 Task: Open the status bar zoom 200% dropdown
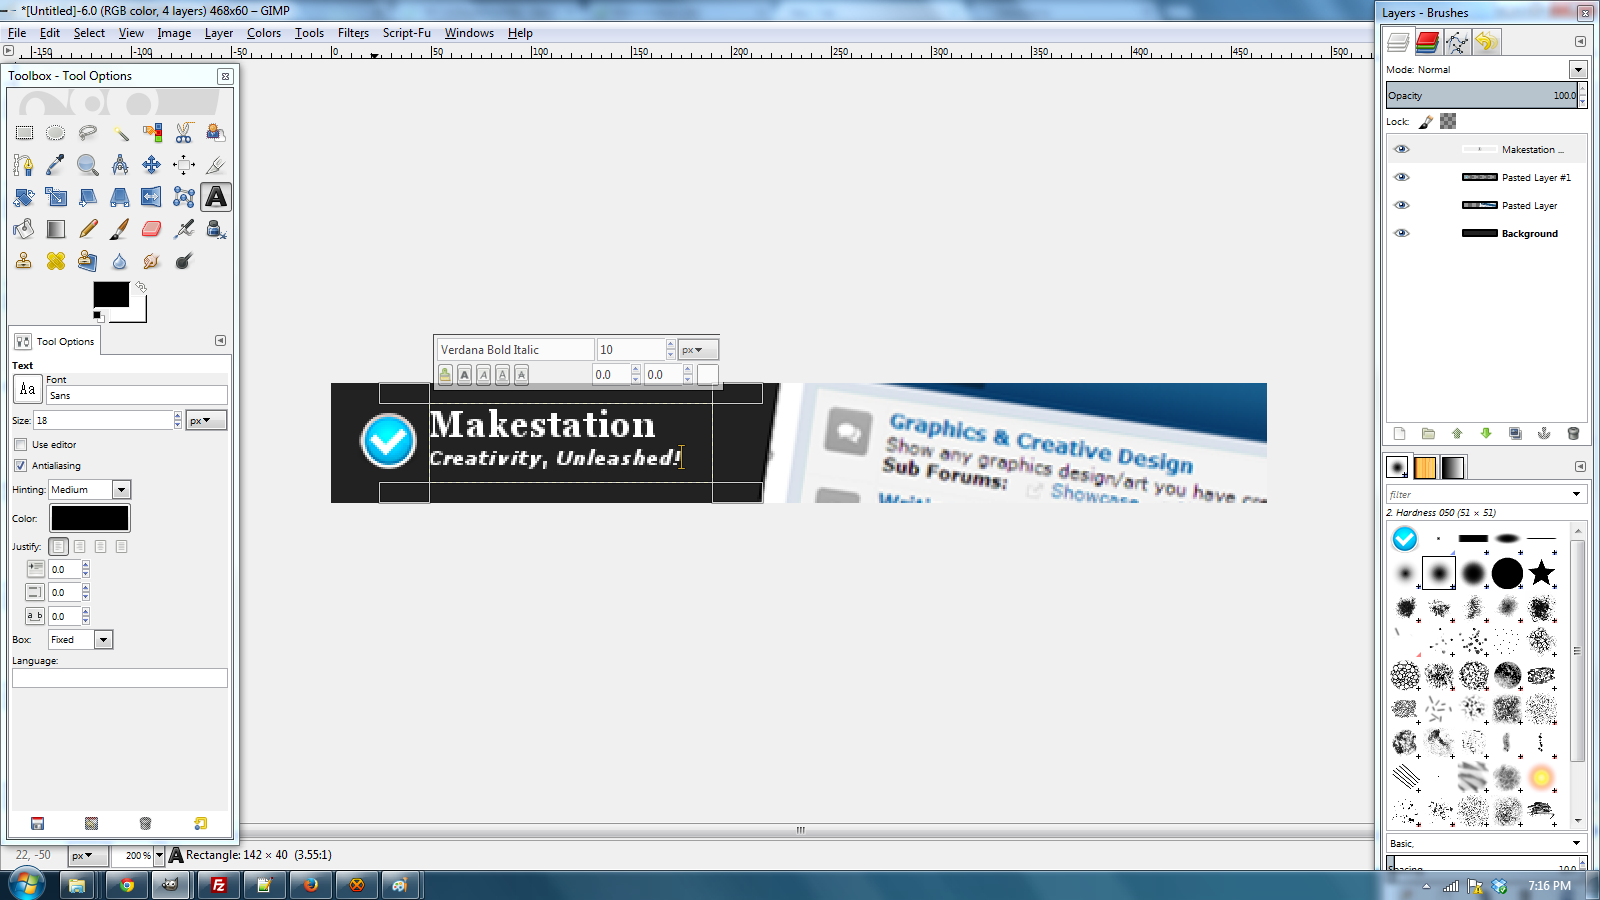[x=159, y=855]
